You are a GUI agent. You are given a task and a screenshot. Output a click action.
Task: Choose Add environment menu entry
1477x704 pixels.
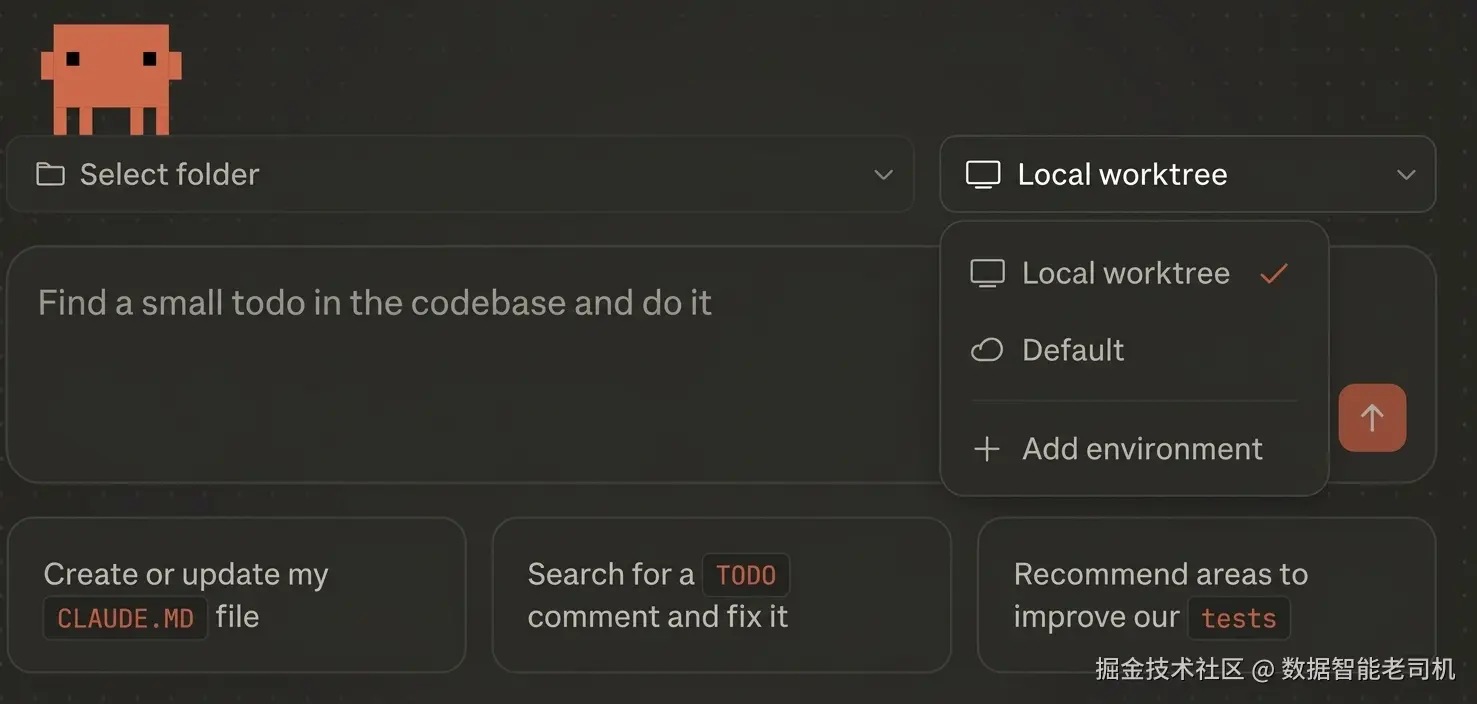[x=1142, y=449]
